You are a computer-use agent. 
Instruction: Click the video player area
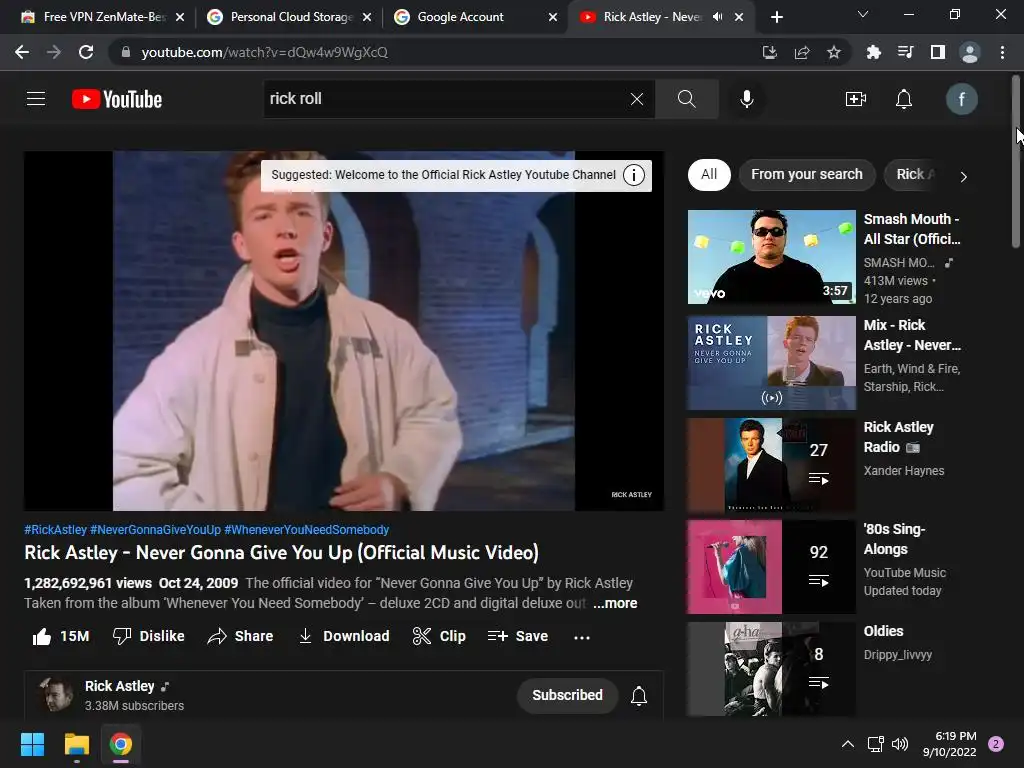click(344, 331)
